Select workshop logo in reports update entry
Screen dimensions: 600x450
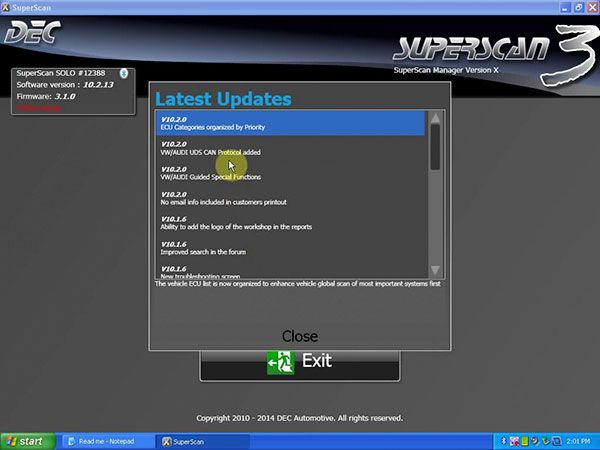290,223
